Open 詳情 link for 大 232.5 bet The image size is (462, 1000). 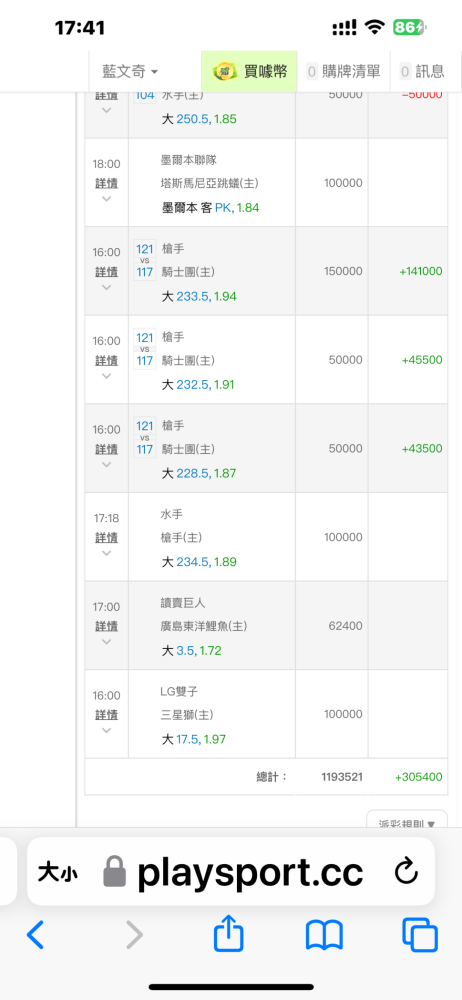coord(107,361)
